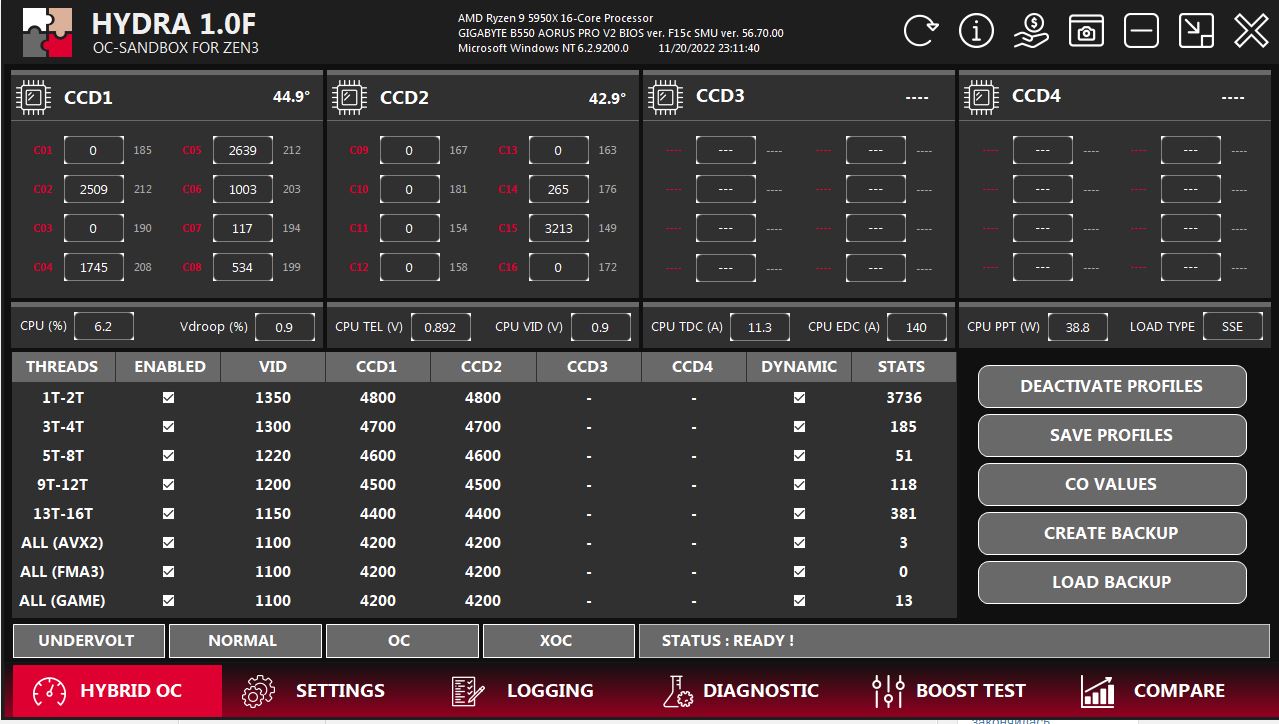The image size is (1279, 724).
Task: Select the XOC preset
Action: click(x=558, y=641)
